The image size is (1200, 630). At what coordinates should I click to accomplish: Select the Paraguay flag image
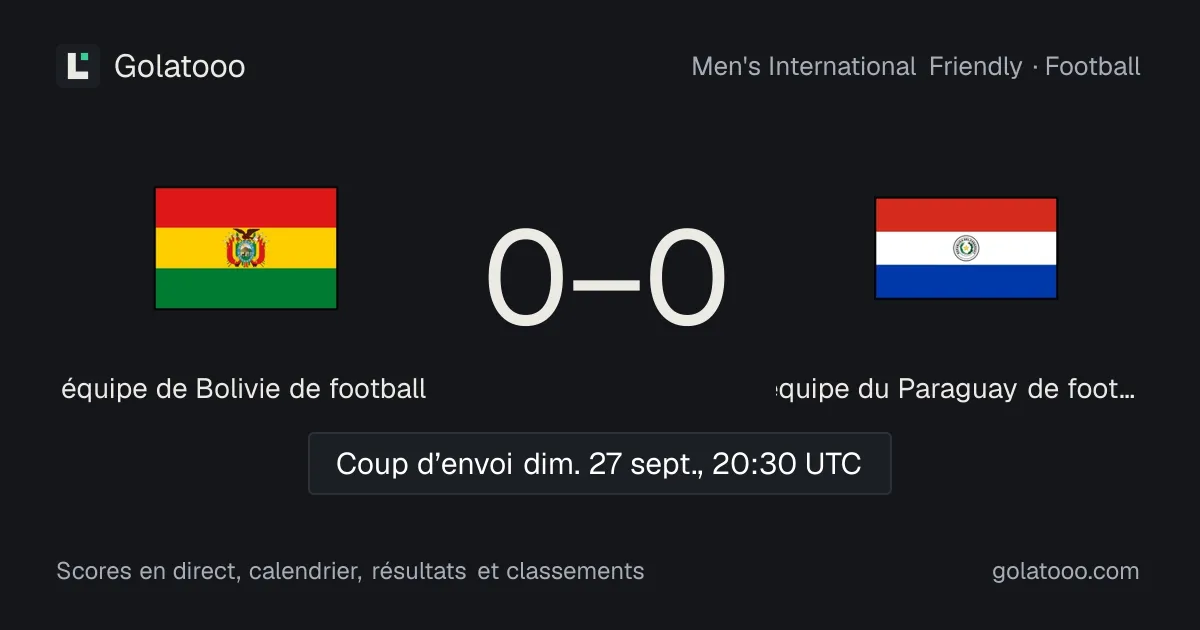pyautogui.click(x=966, y=248)
